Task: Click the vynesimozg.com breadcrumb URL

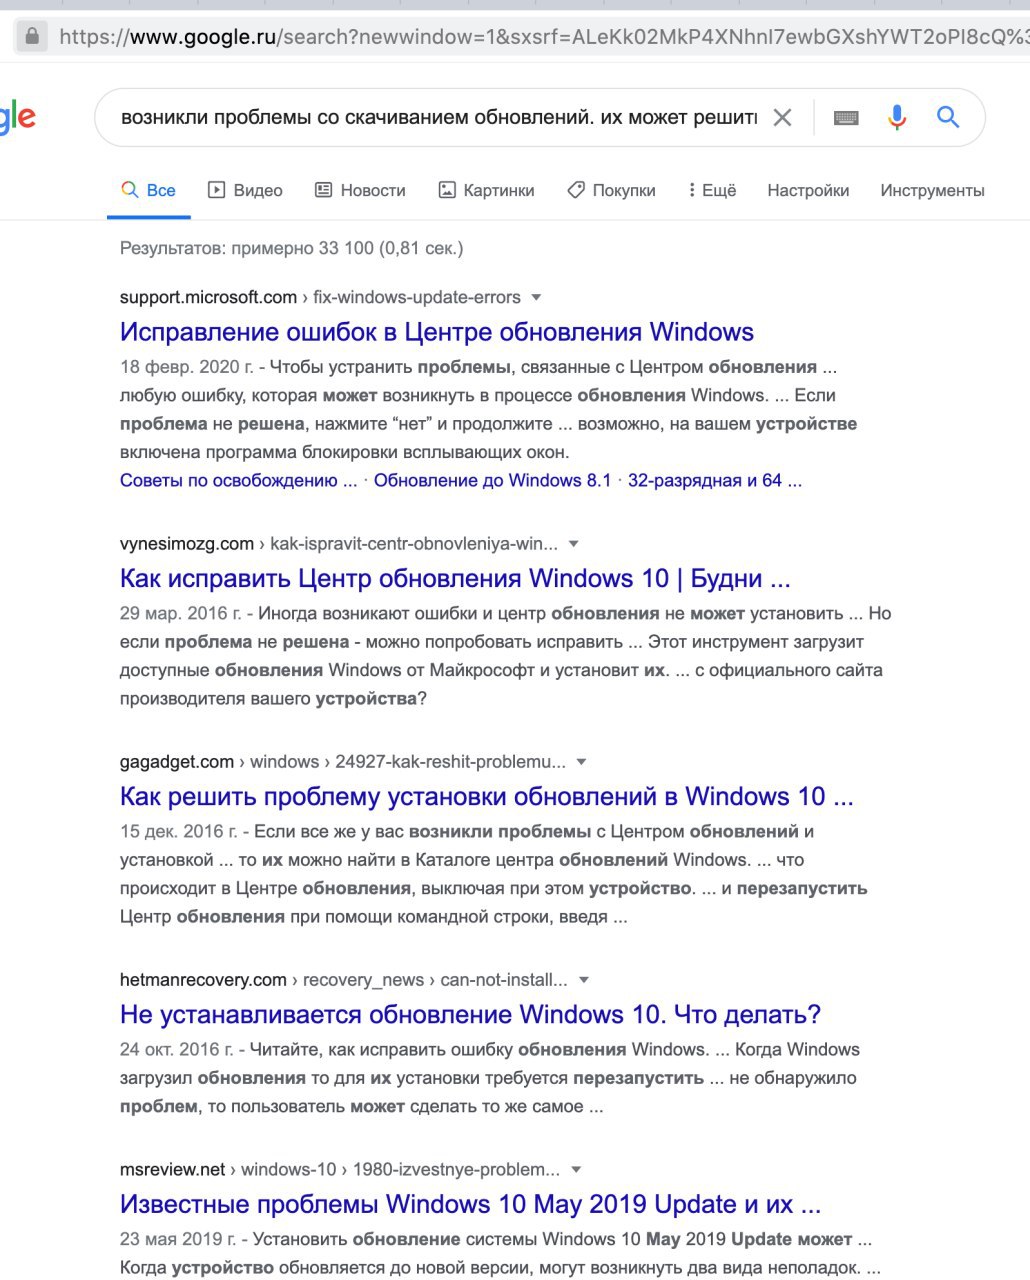Action: [x=339, y=544]
